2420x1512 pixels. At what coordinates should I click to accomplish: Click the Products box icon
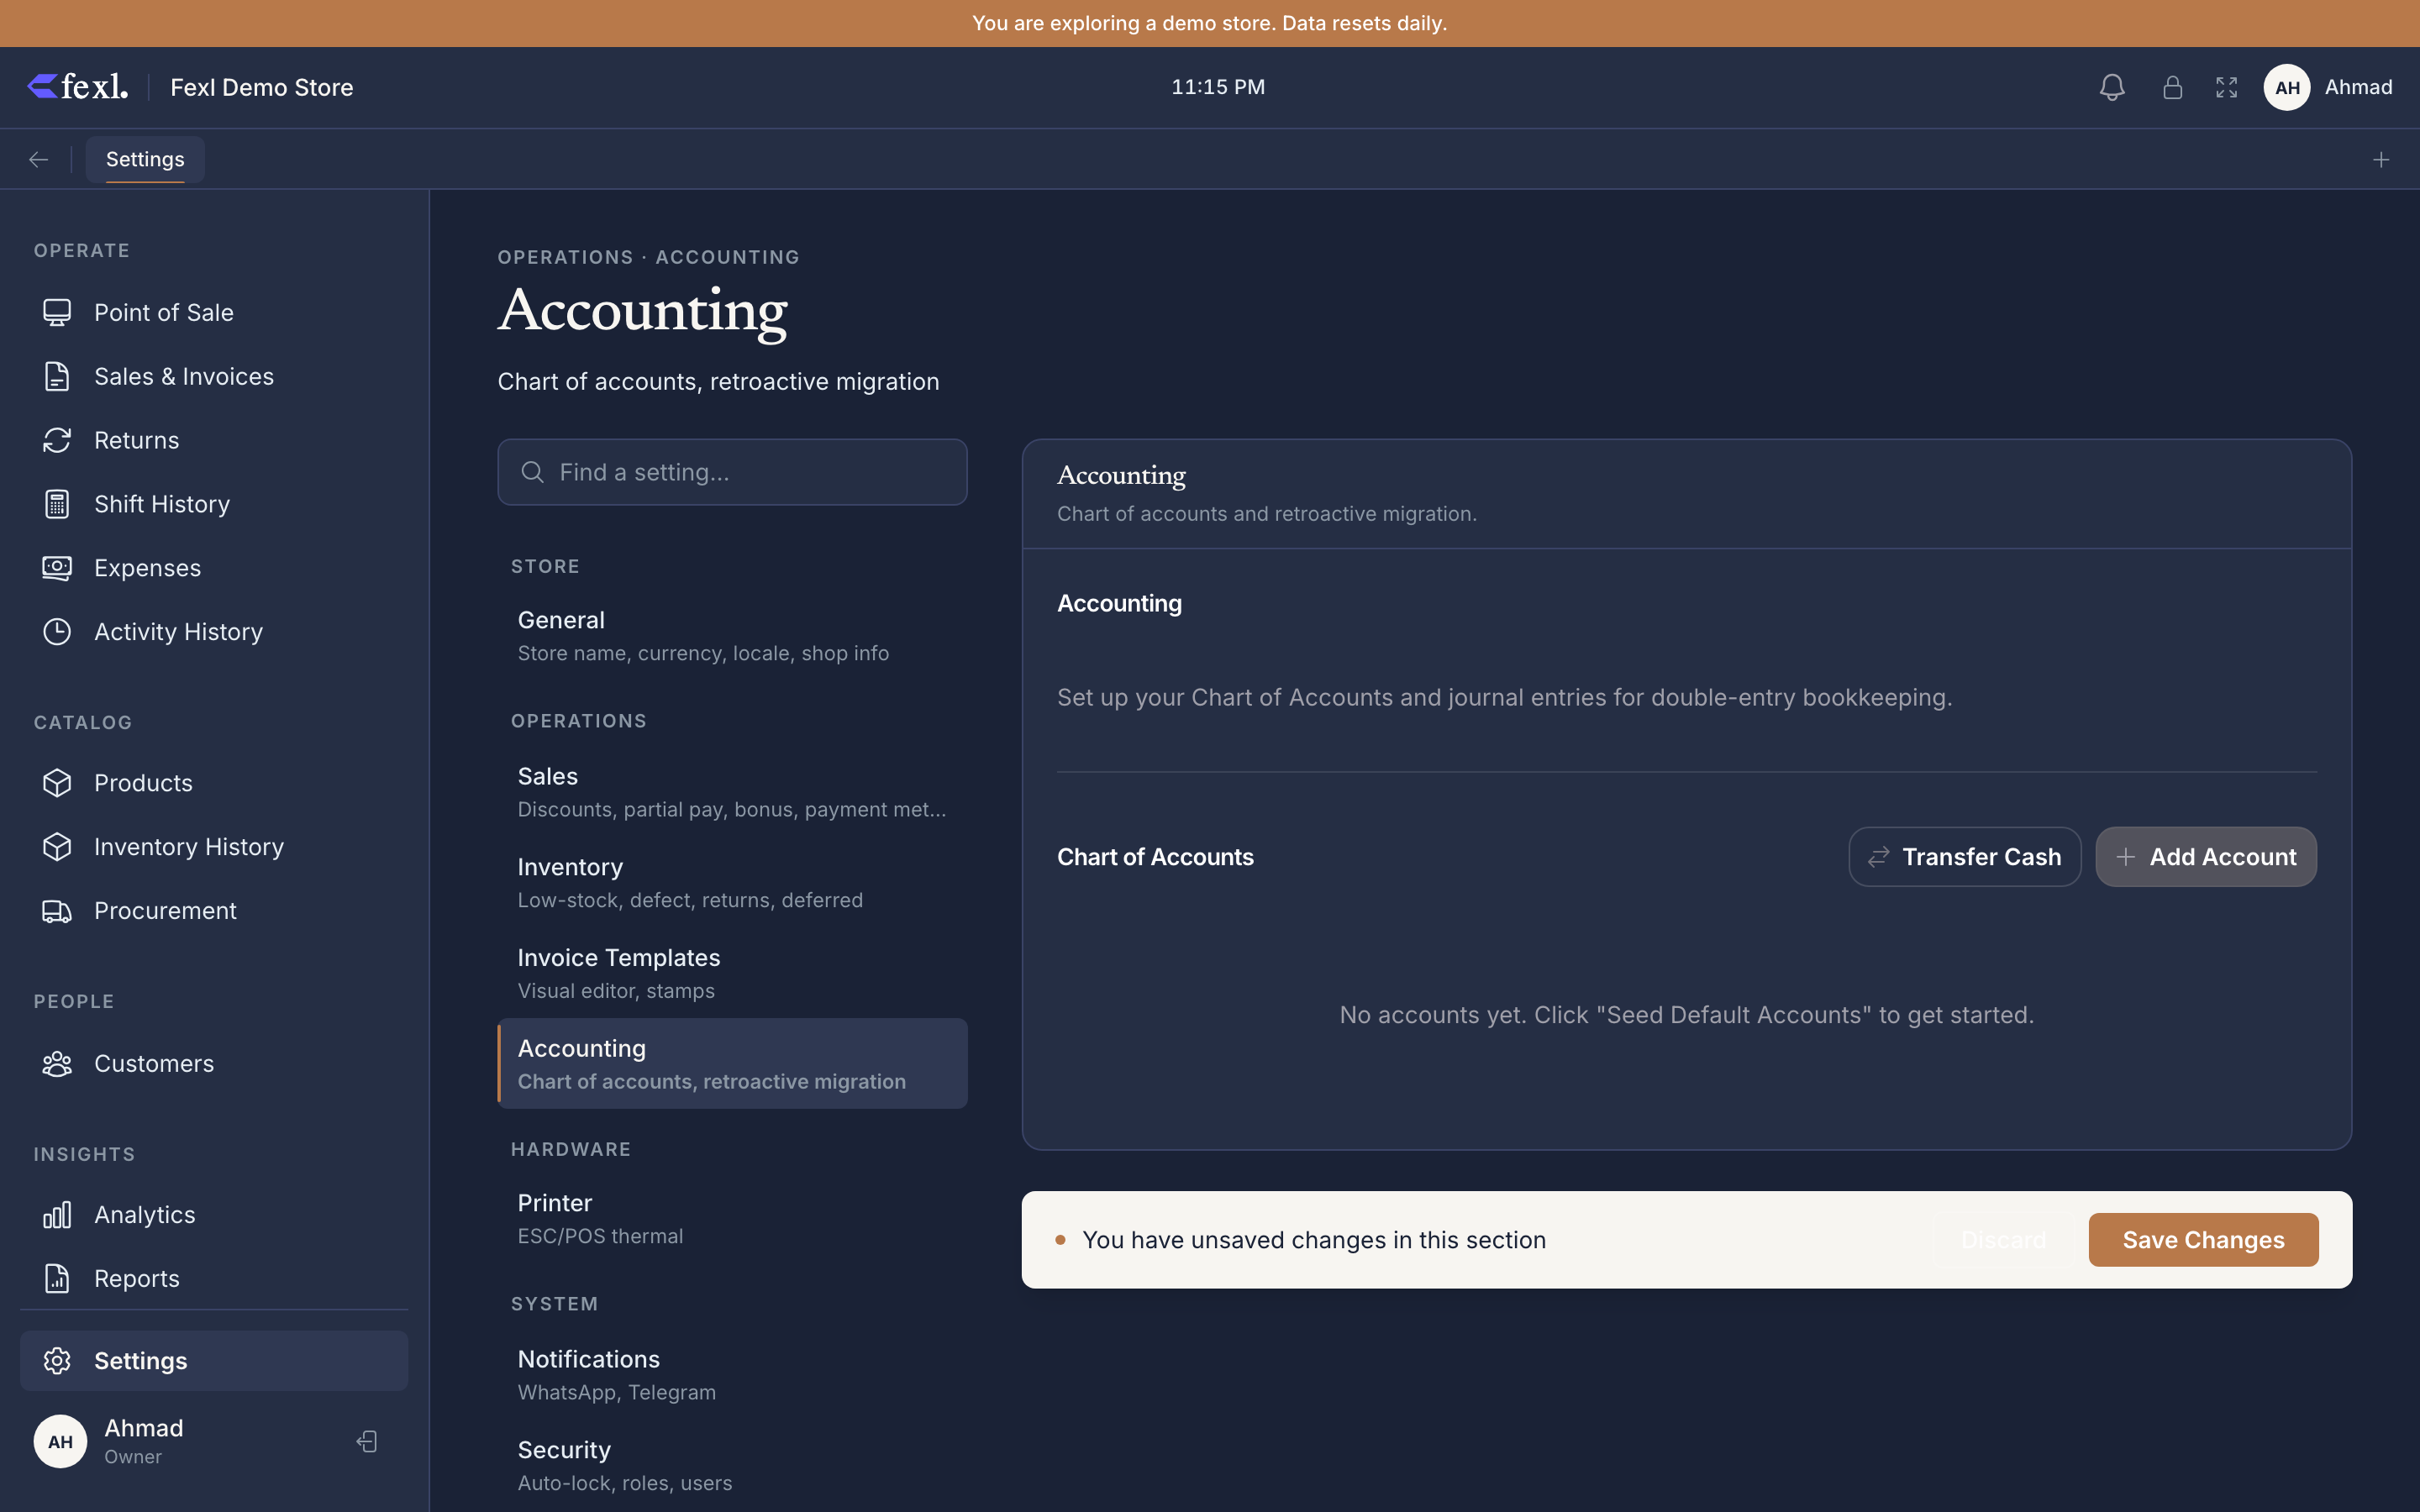(57, 783)
